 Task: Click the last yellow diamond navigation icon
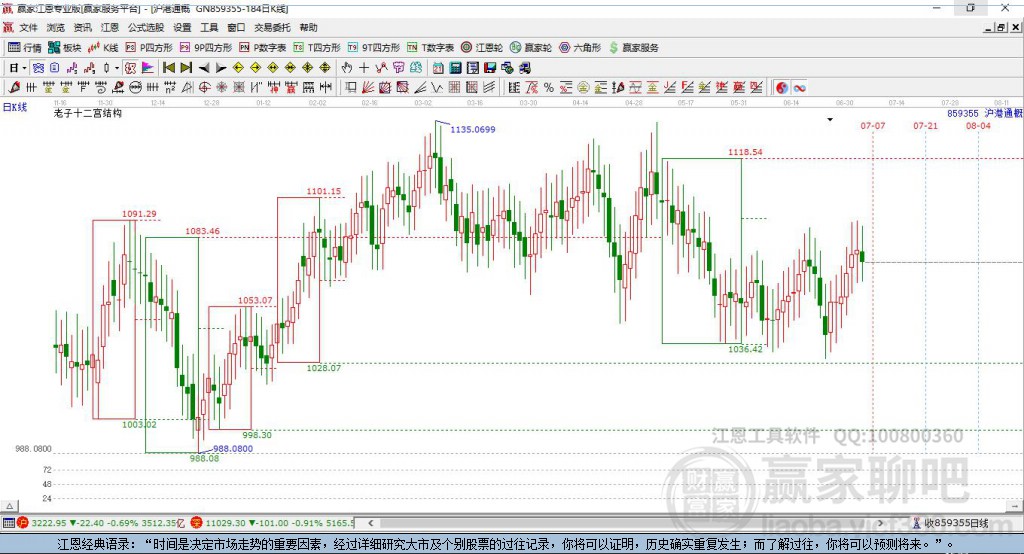tap(325, 68)
